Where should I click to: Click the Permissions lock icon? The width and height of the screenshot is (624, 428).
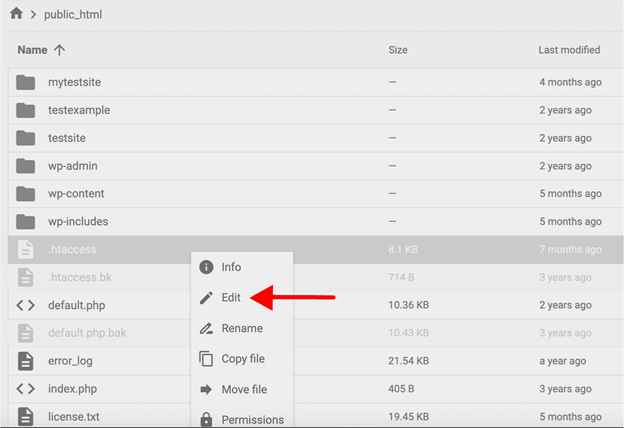coord(207,419)
